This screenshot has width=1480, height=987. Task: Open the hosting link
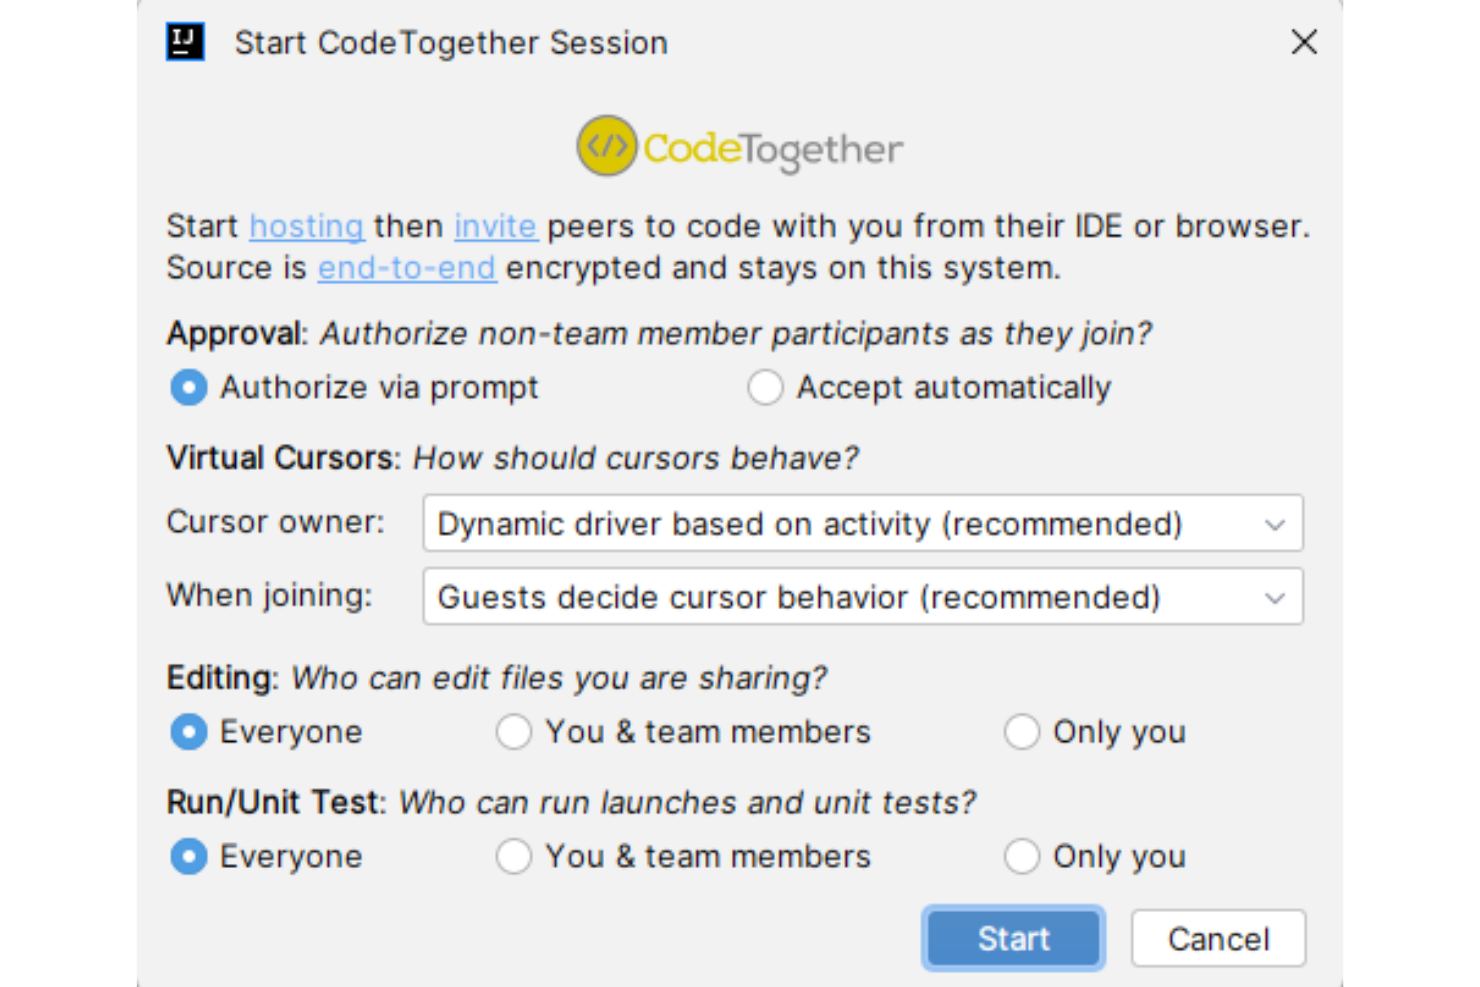306,226
